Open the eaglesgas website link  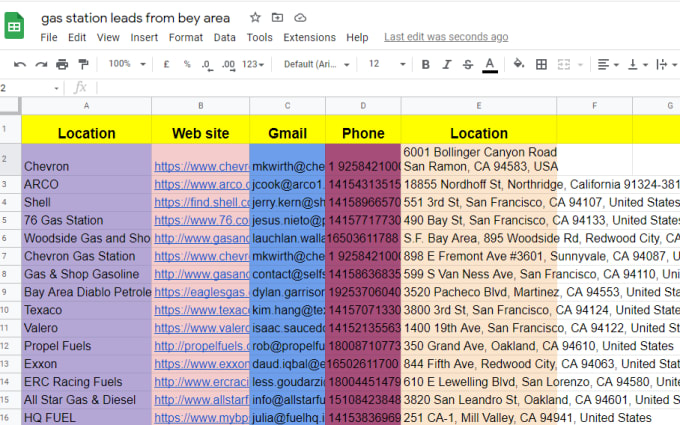click(x=201, y=292)
